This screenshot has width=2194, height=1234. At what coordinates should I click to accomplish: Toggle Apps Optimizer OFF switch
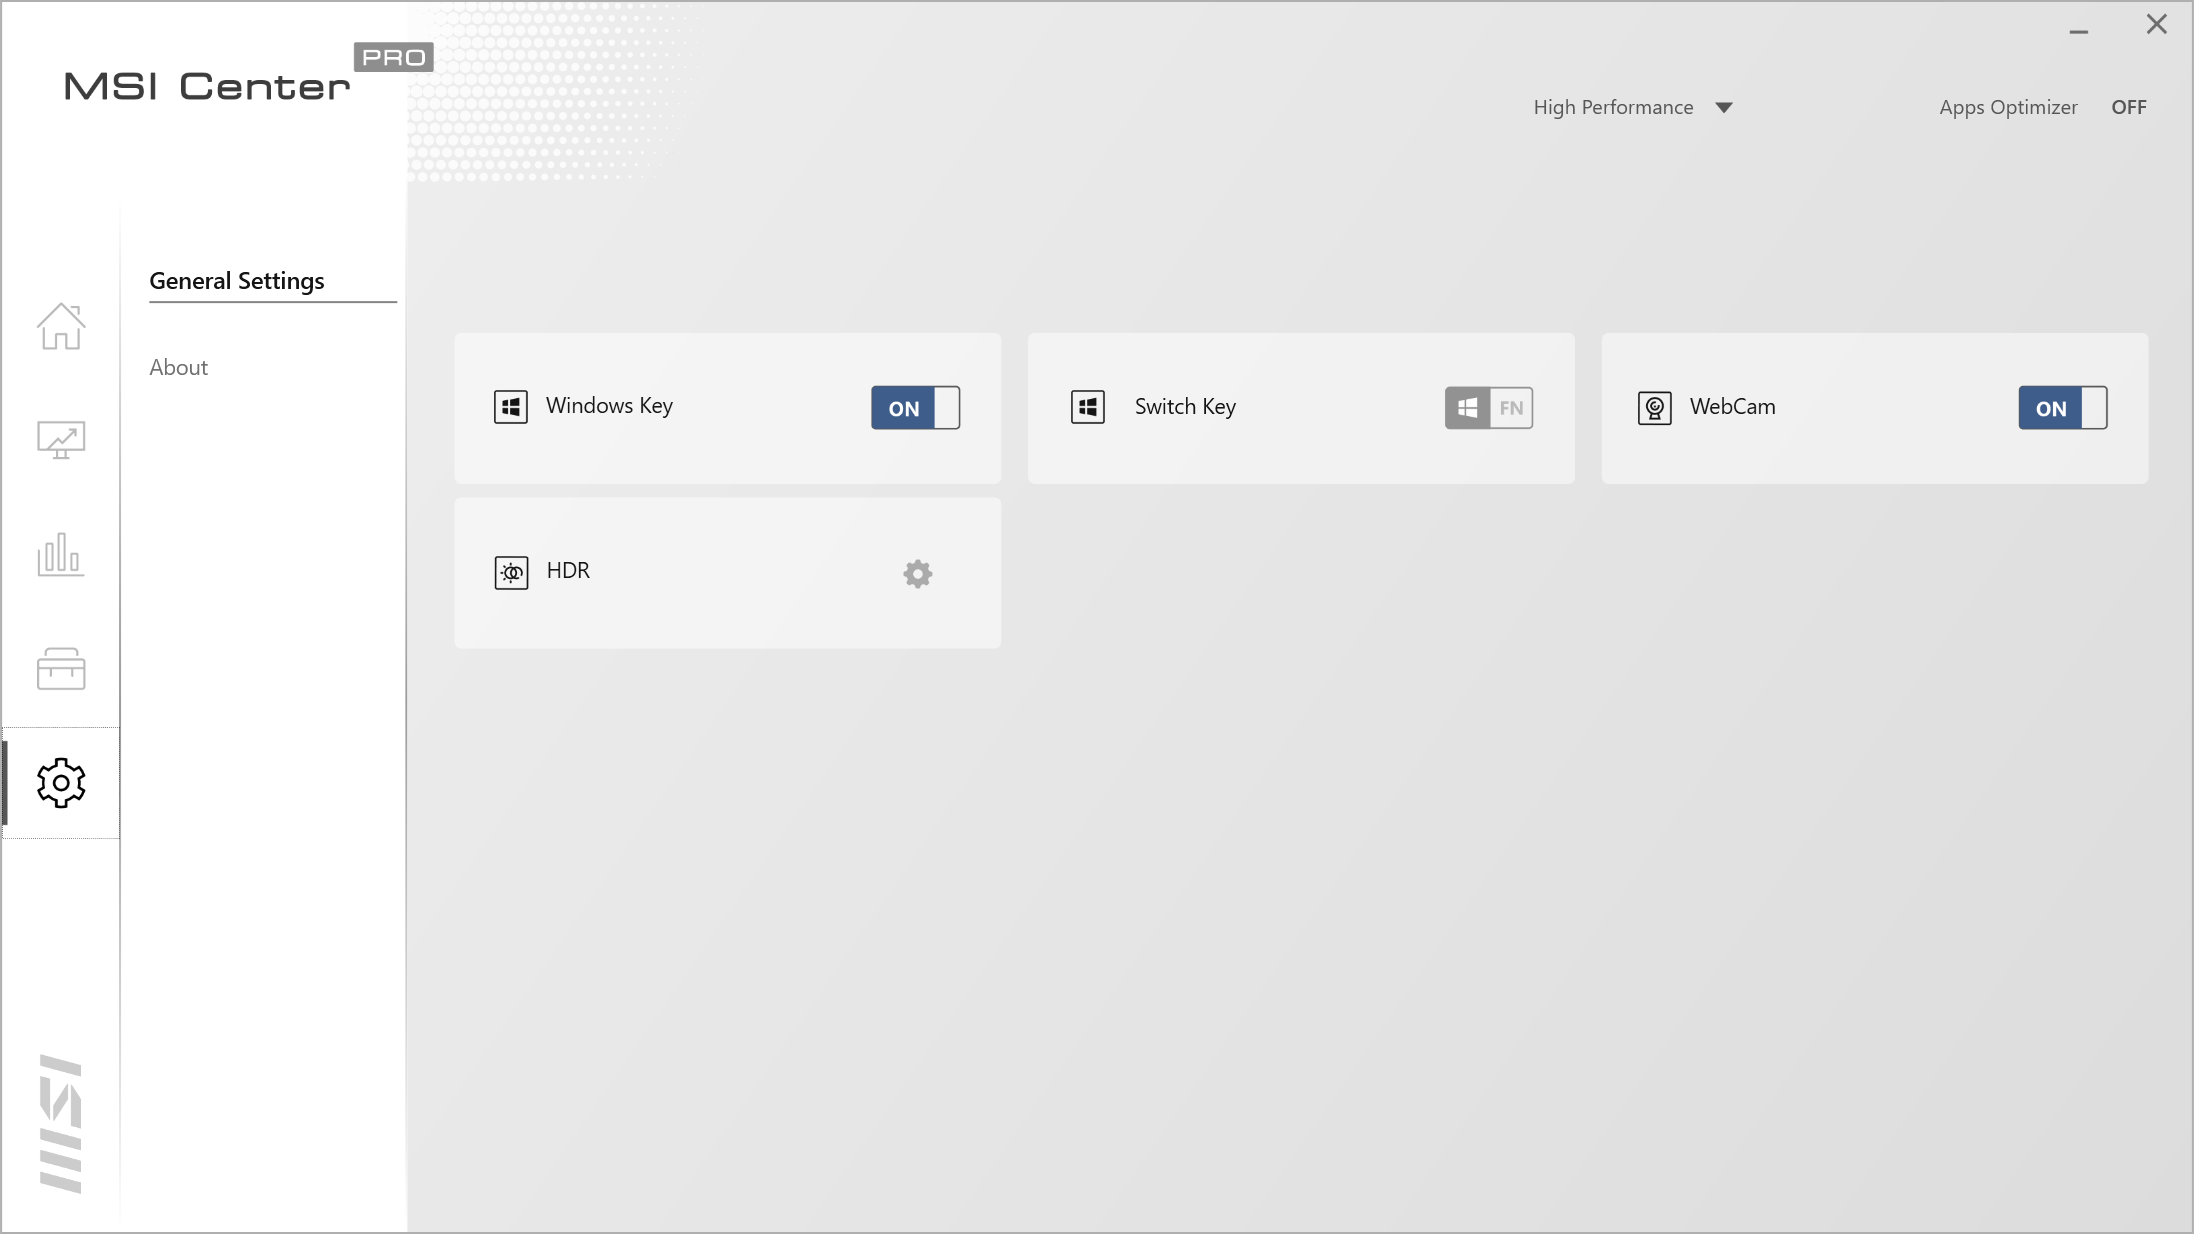coord(2128,107)
